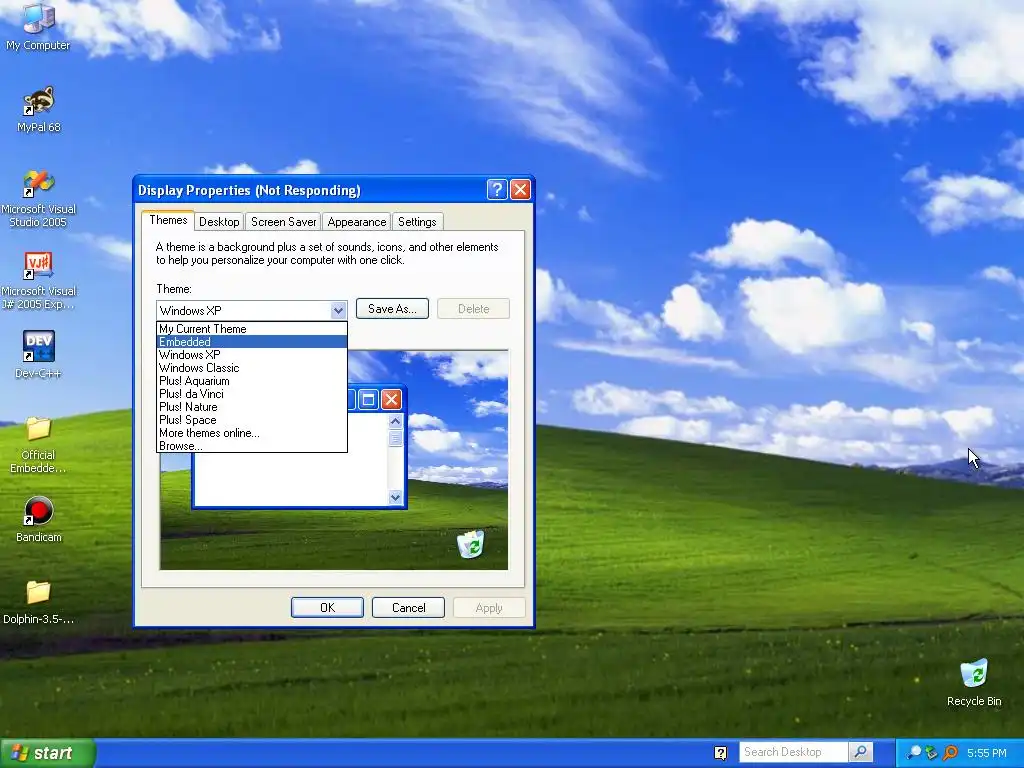Click the Display Properties help question button

pos(497,190)
